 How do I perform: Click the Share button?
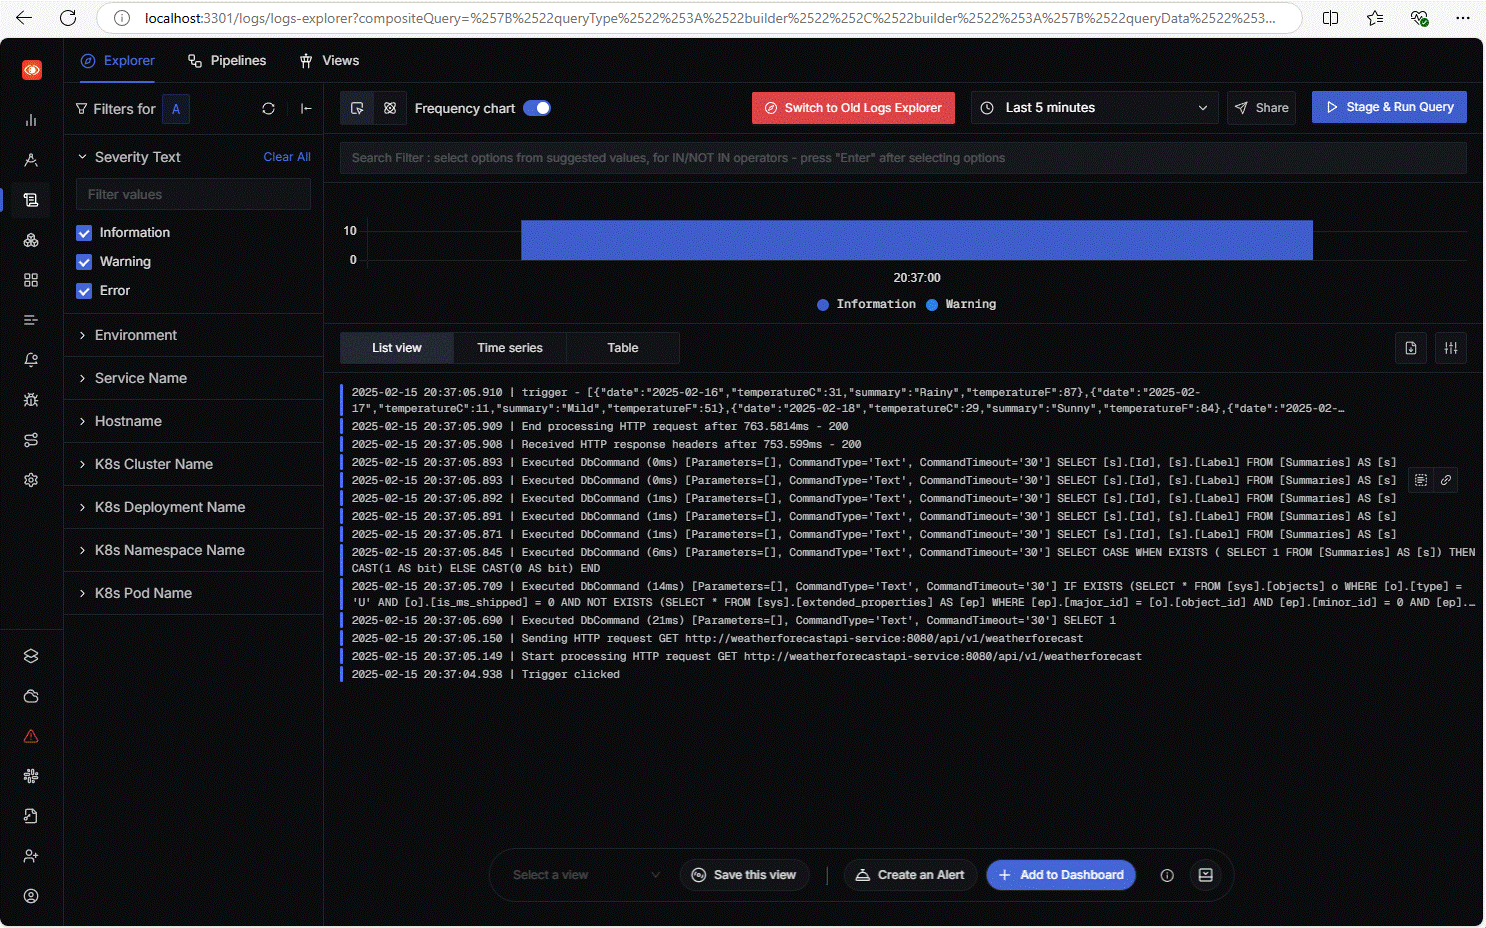pyautogui.click(x=1261, y=108)
